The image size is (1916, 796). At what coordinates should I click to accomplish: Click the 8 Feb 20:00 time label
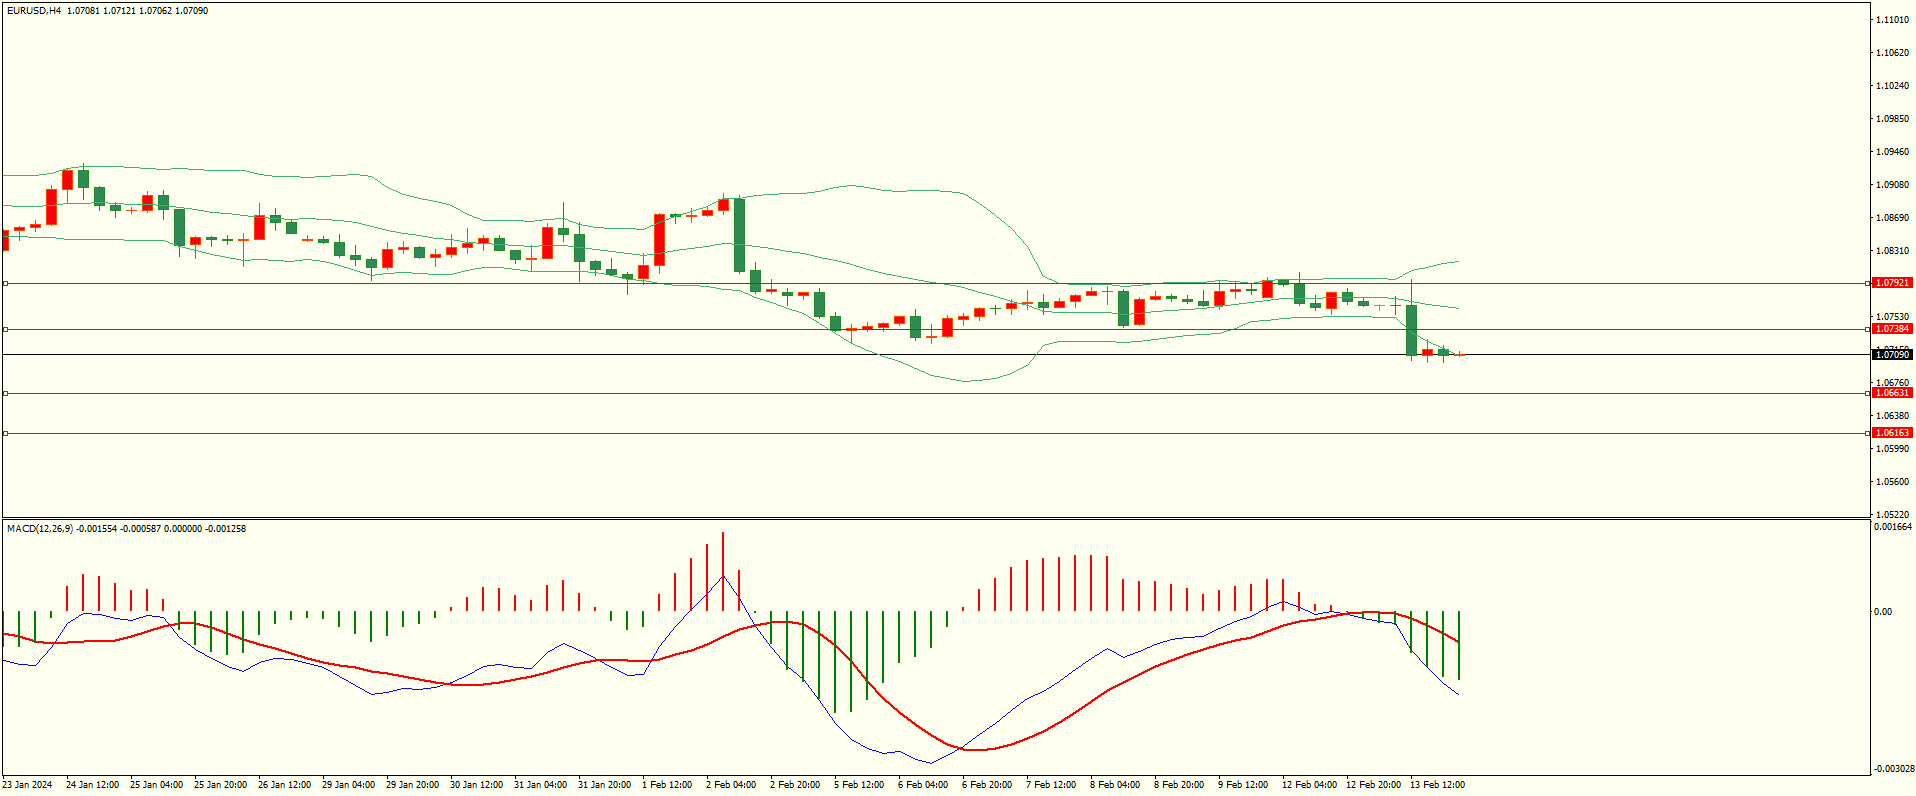pos(1179,785)
